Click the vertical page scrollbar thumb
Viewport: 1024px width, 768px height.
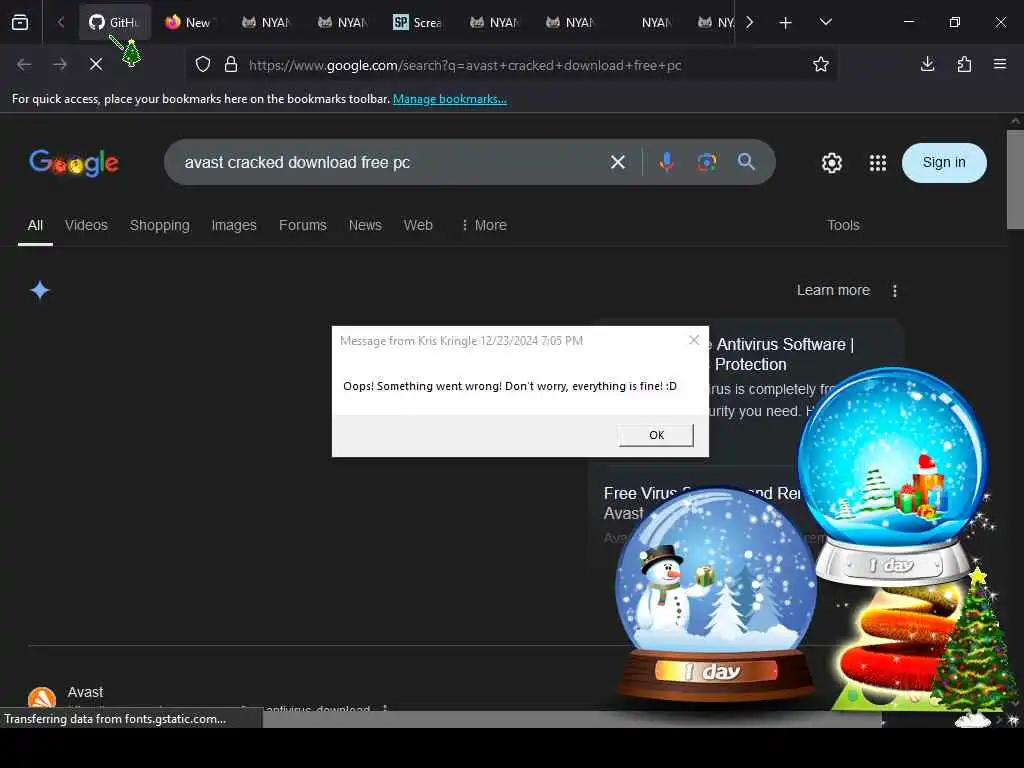(x=1015, y=179)
